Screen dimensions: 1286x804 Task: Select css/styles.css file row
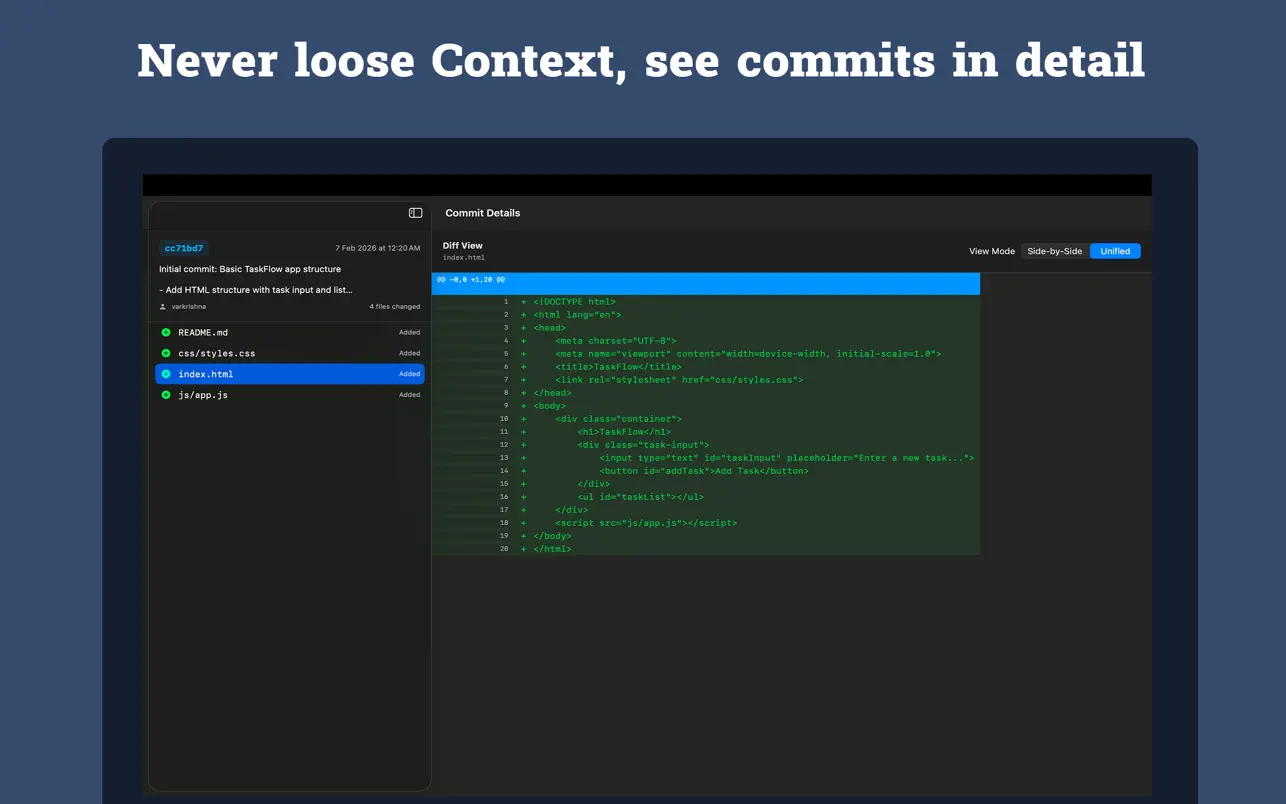(x=290, y=353)
